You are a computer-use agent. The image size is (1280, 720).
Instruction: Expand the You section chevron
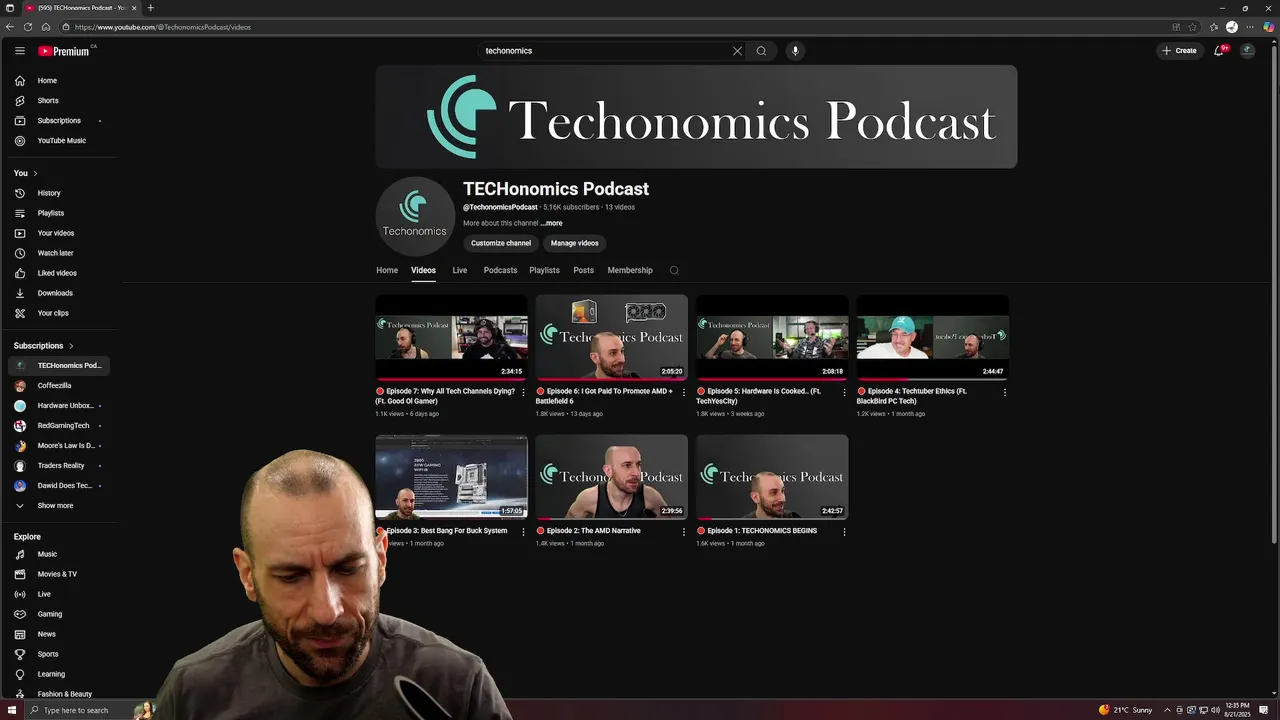(x=35, y=173)
